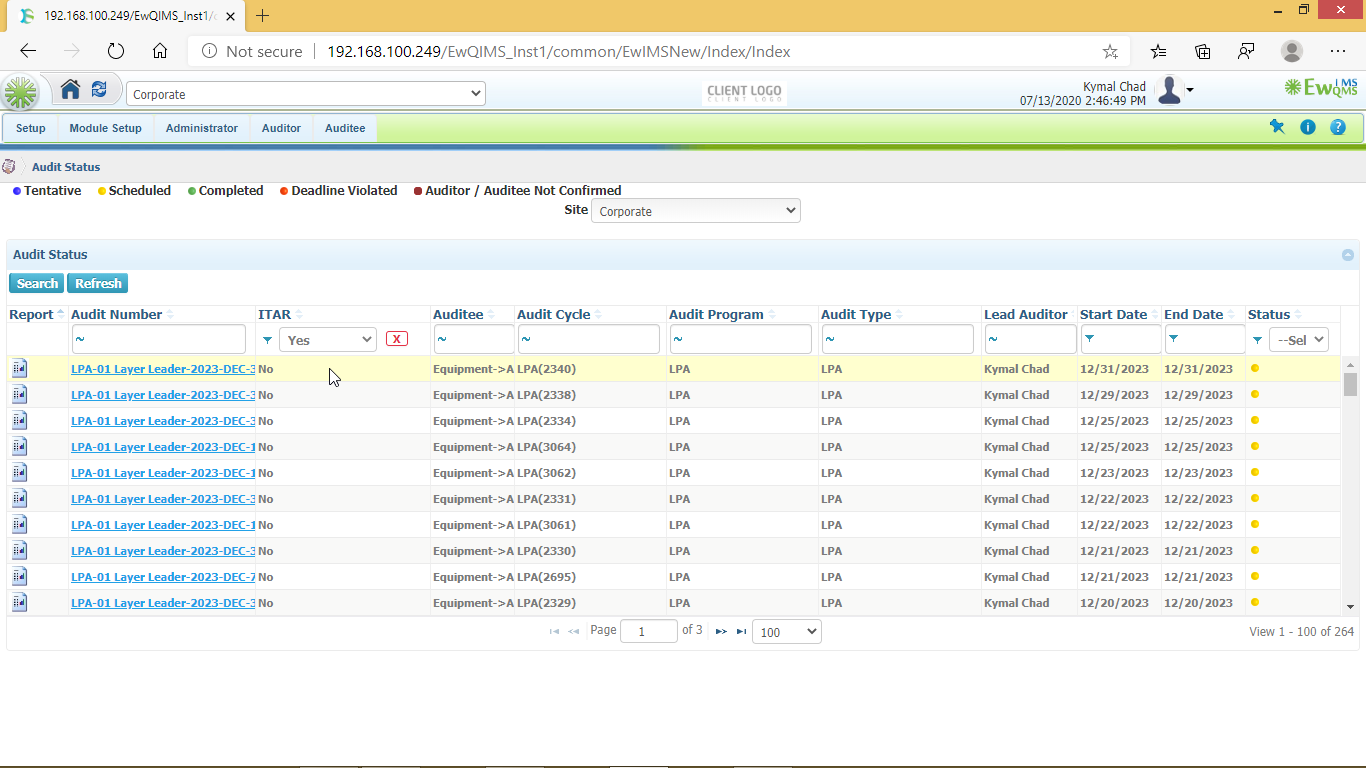This screenshot has width=1366, height=768.
Task: Go to the application Home icon
Action: (70, 89)
